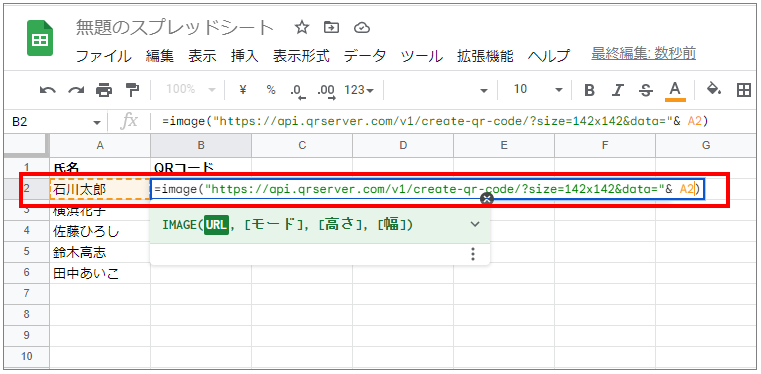Image resolution: width=761 pixels, height=374 pixels.
Task: Click the URL argument in IMAGE hint
Action: coord(216,225)
